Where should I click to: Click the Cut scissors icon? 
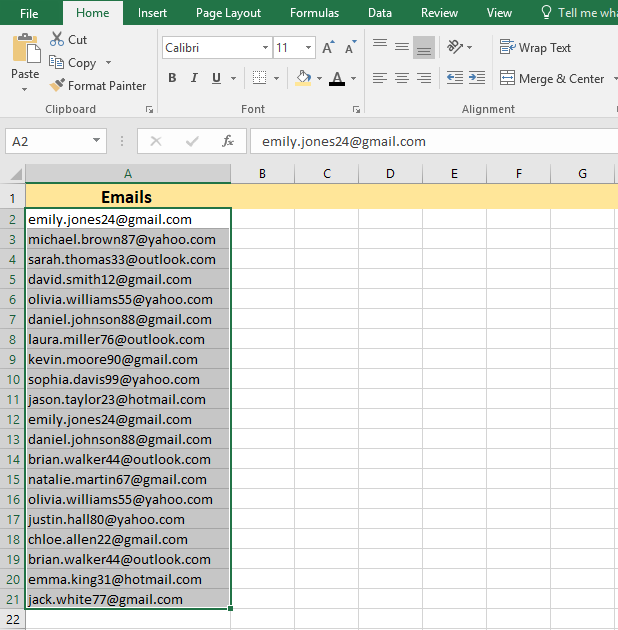pos(58,39)
